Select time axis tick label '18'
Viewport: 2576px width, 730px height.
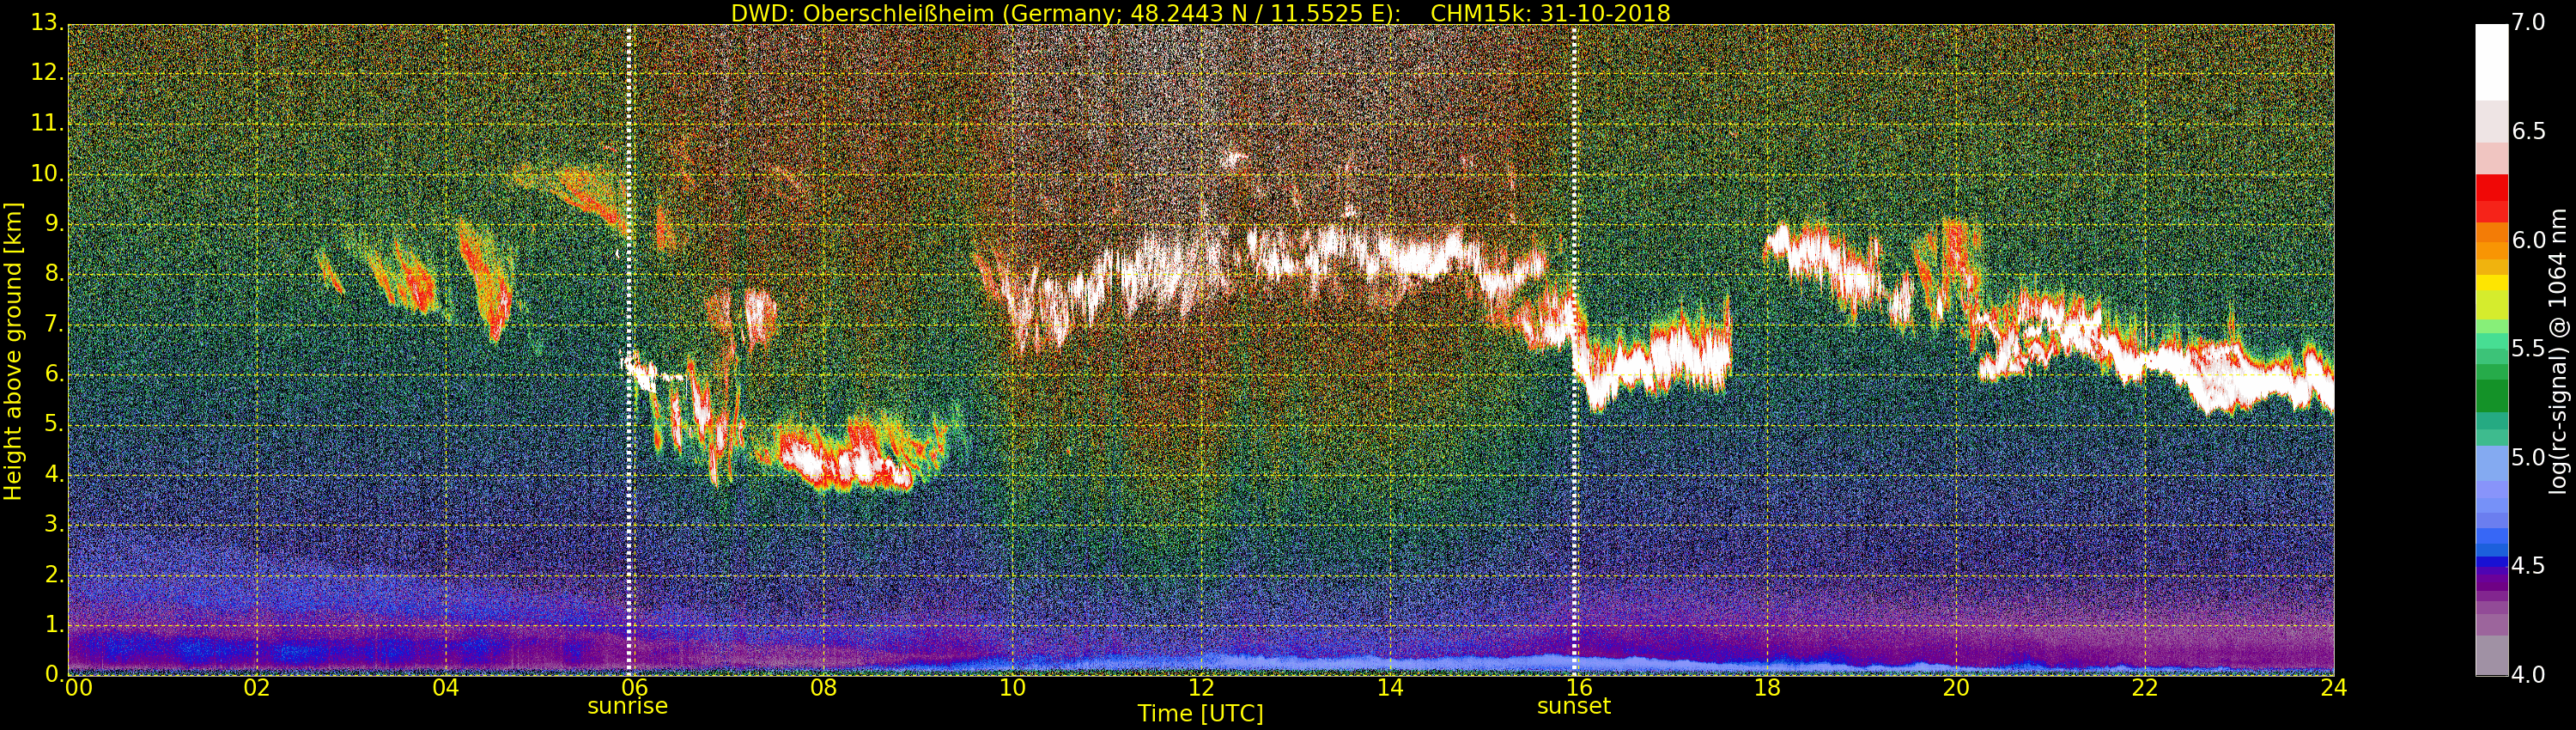(1767, 688)
